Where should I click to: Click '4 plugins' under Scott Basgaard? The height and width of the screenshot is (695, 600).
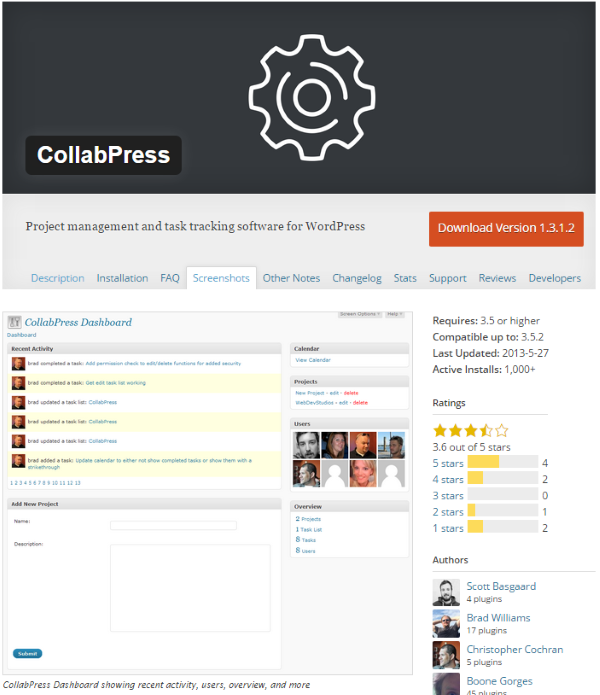pyautogui.click(x=484, y=599)
